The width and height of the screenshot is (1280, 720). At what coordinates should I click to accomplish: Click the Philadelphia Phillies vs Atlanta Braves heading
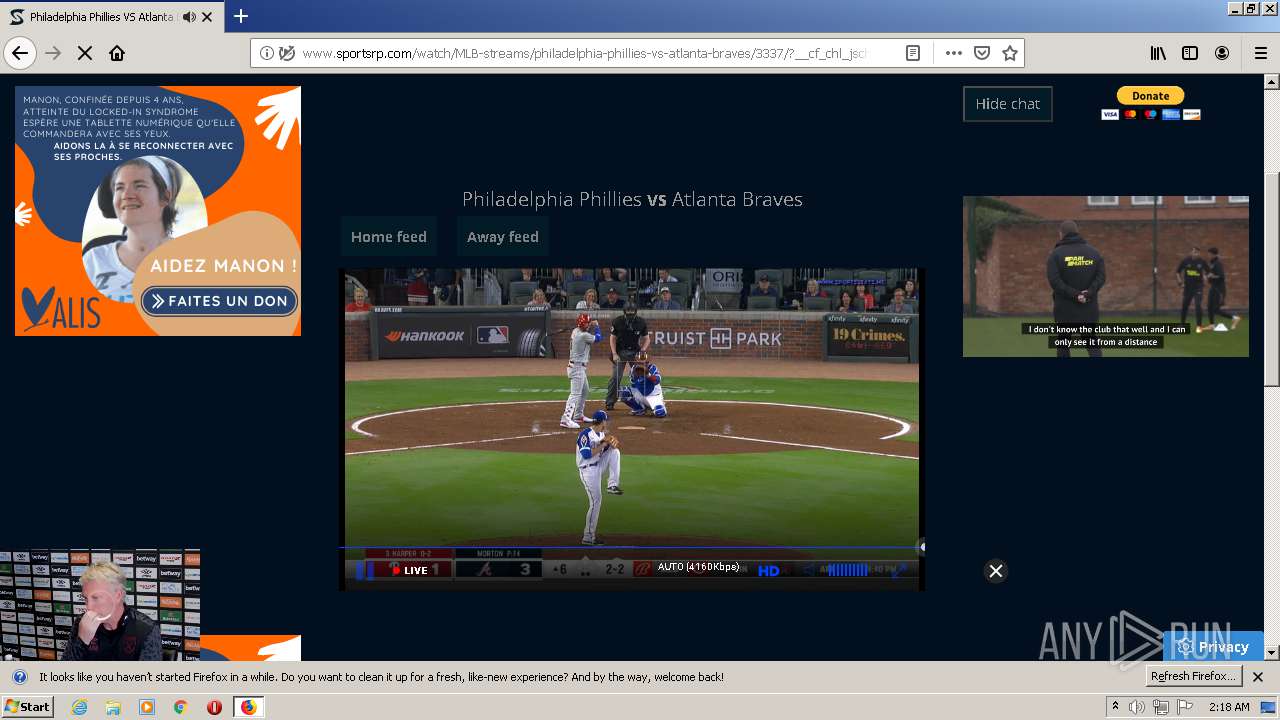(x=632, y=199)
